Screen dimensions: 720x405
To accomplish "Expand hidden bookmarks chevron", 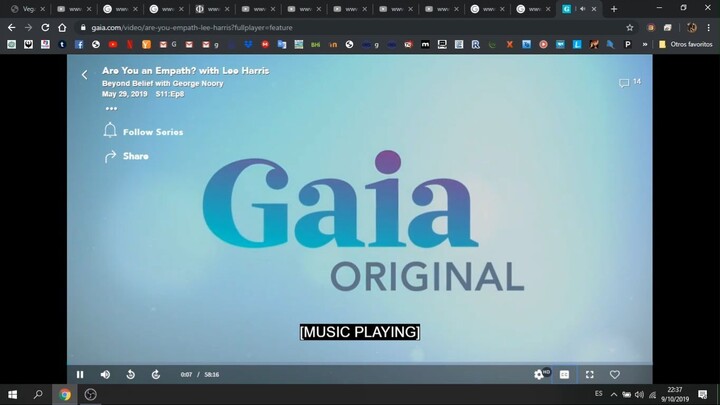I will pos(645,45).
